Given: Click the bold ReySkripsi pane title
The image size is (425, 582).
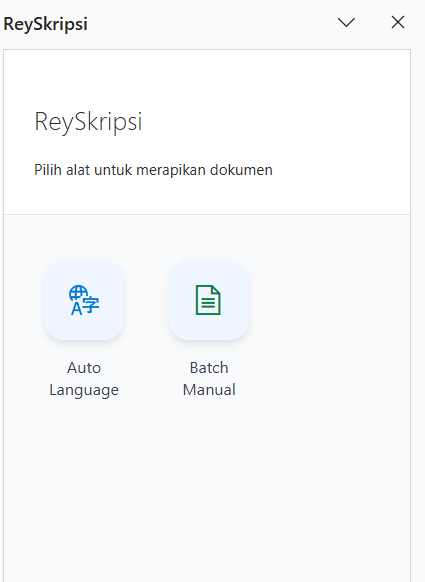Looking at the screenshot, I should click(x=45, y=24).
